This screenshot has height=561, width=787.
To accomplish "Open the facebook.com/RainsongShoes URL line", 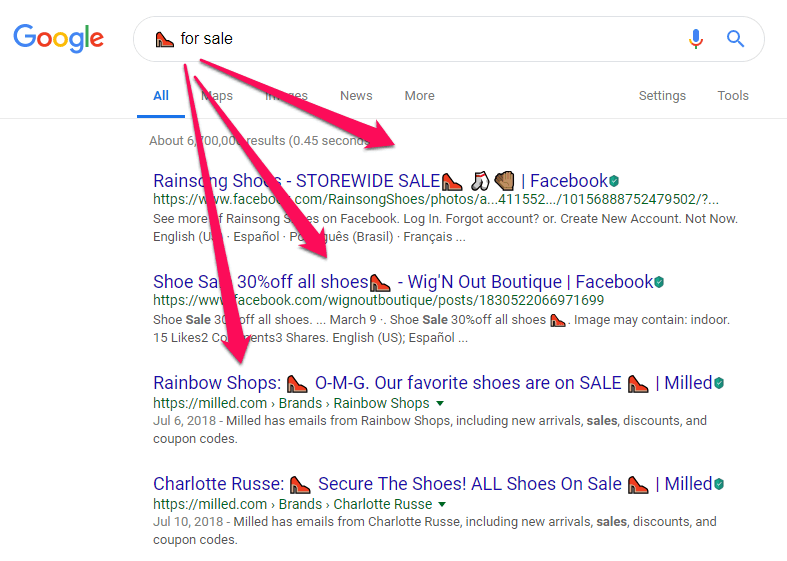I will [x=436, y=200].
